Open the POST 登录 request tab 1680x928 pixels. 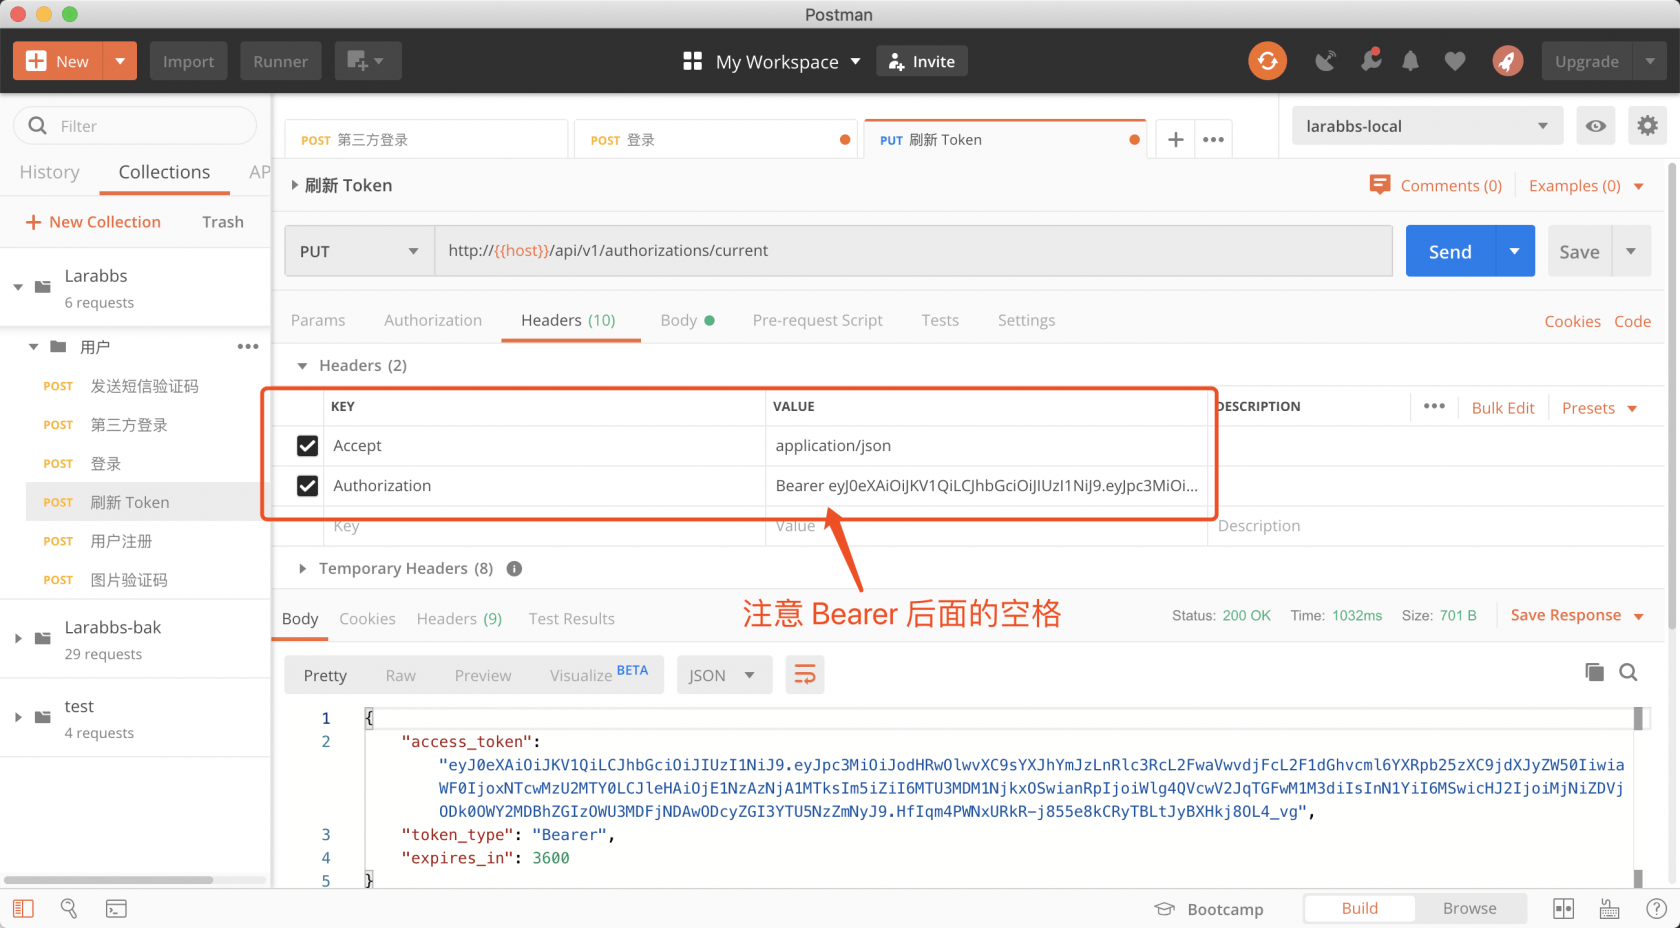pyautogui.click(x=715, y=140)
